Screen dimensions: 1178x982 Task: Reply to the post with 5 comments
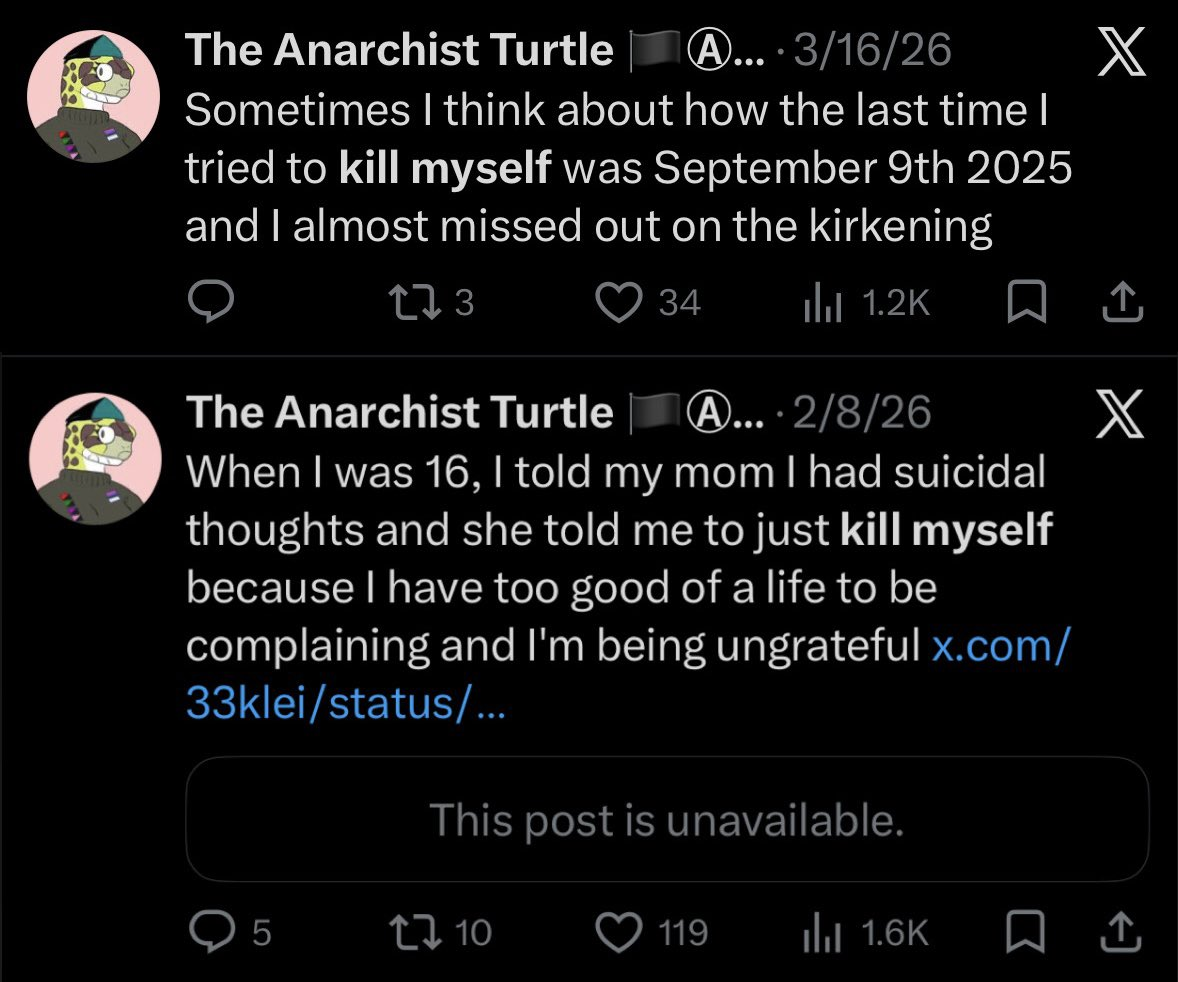point(209,932)
